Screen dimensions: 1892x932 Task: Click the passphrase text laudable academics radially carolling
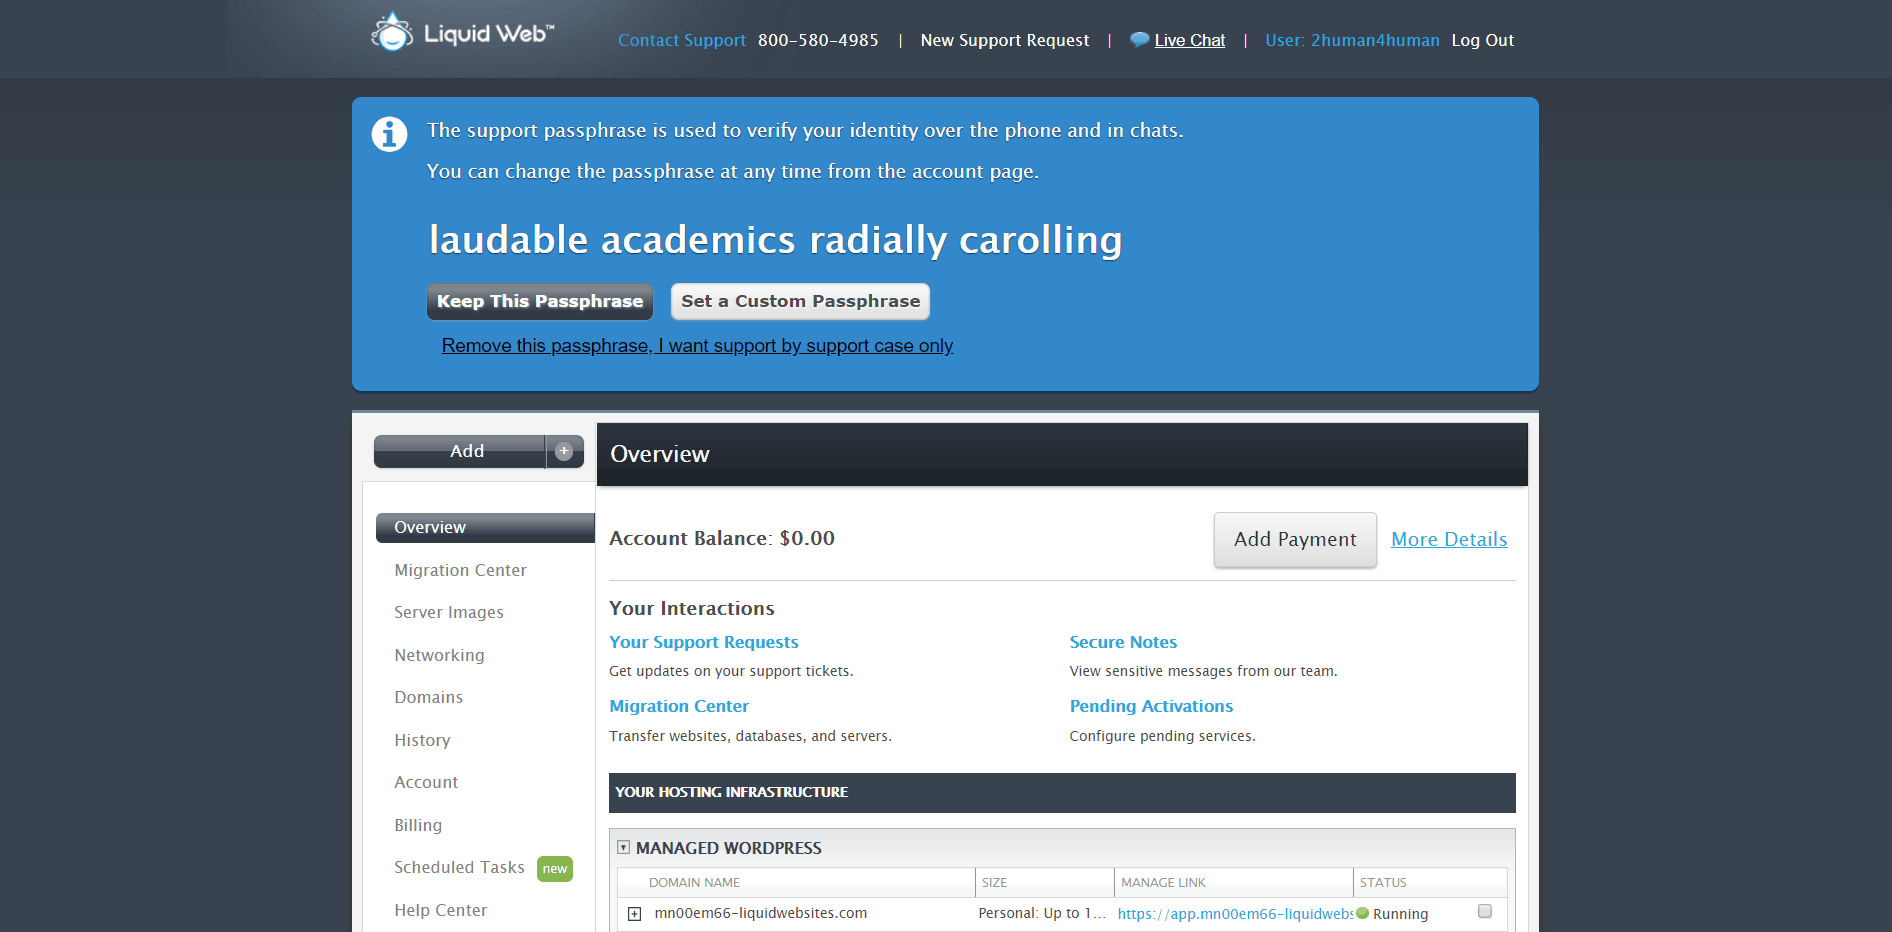click(775, 240)
